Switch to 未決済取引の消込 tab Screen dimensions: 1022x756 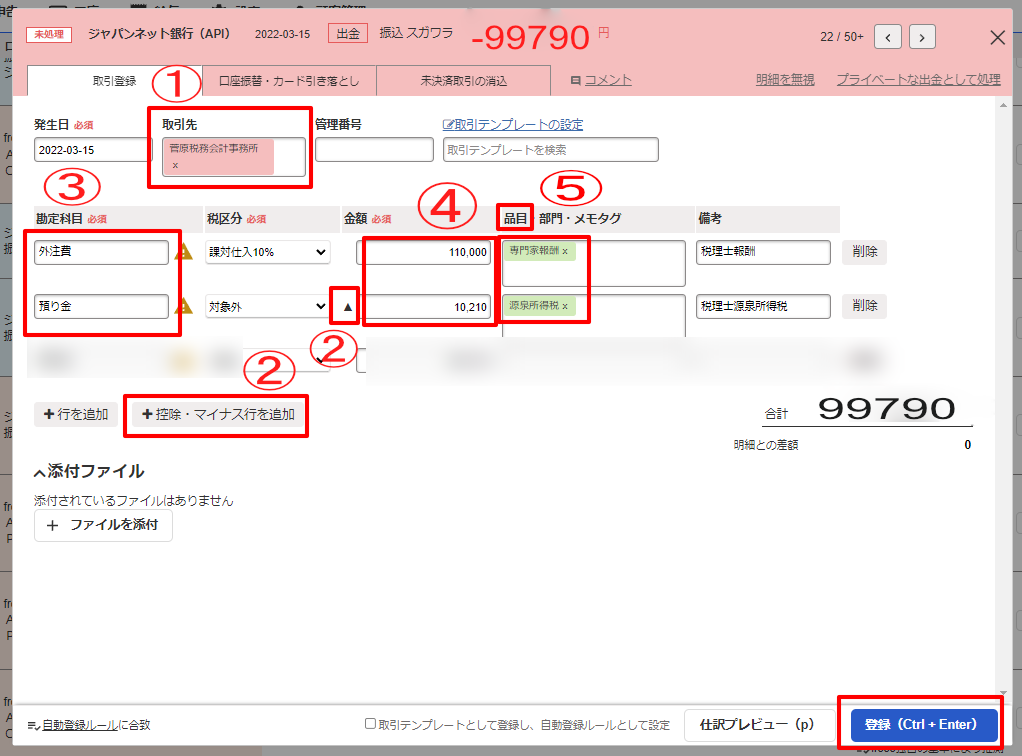[463, 81]
